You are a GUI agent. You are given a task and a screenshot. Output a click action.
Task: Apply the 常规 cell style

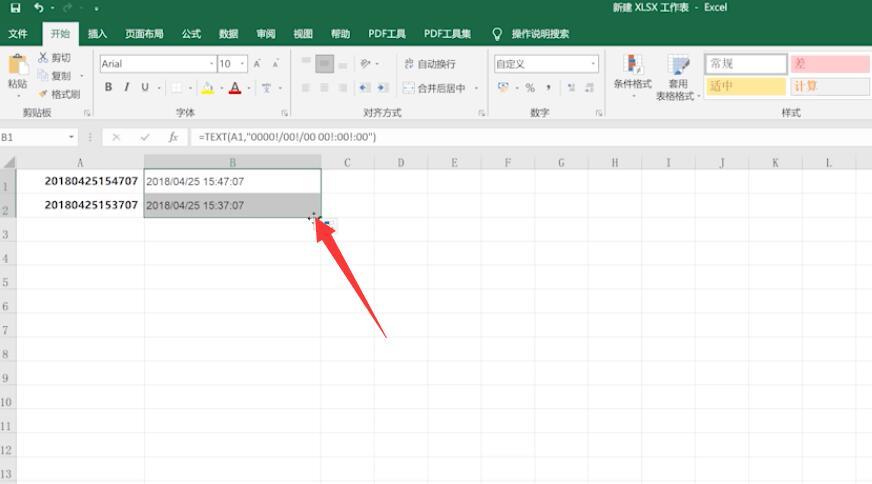746,64
